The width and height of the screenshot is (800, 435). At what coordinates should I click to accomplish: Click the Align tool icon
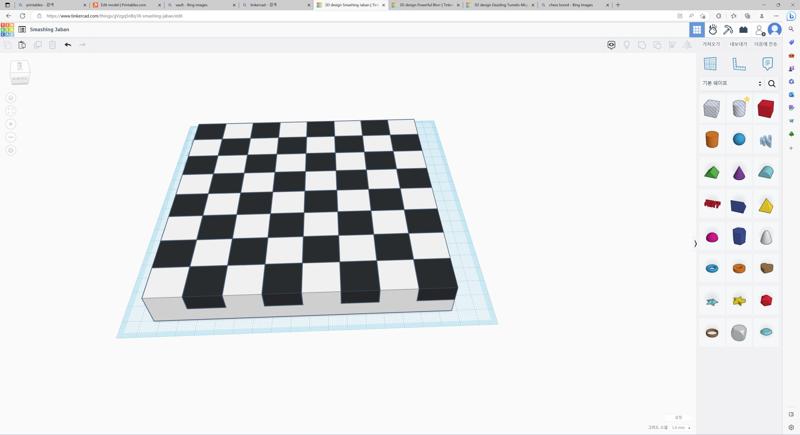coord(672,45)
